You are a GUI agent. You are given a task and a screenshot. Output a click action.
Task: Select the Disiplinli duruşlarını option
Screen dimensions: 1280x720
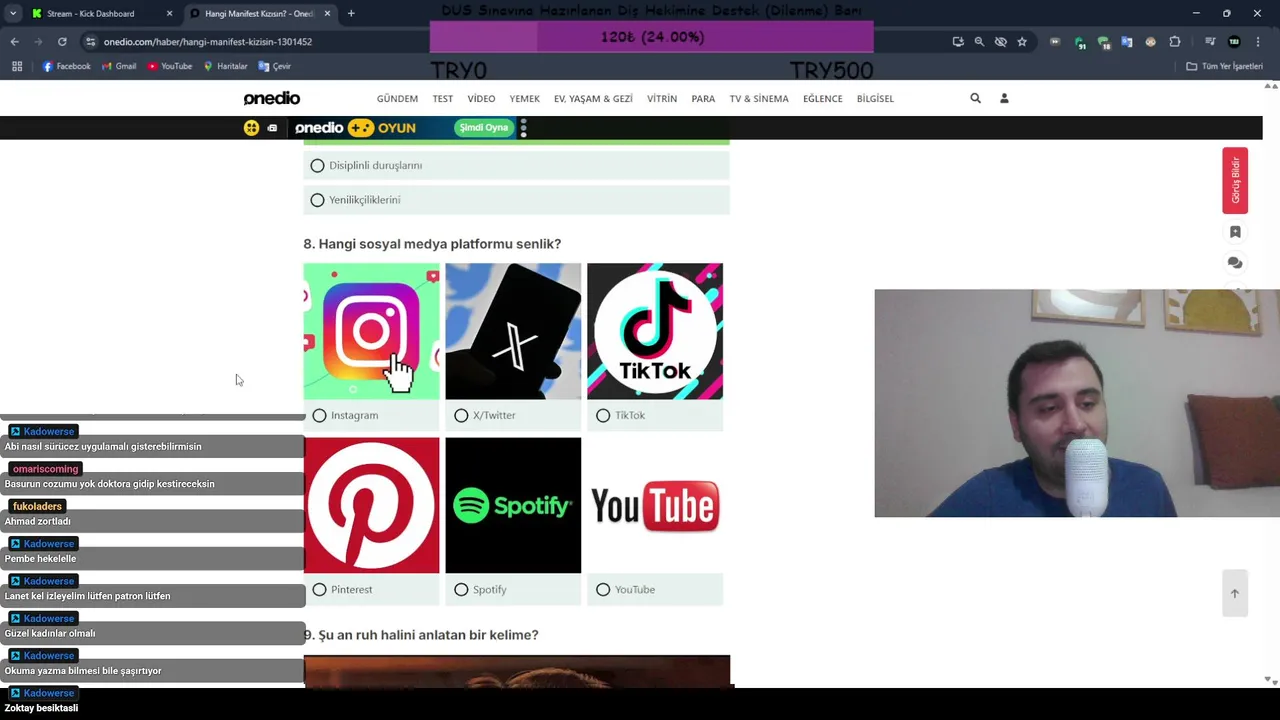pyautogui.click(x=517, y=165)
